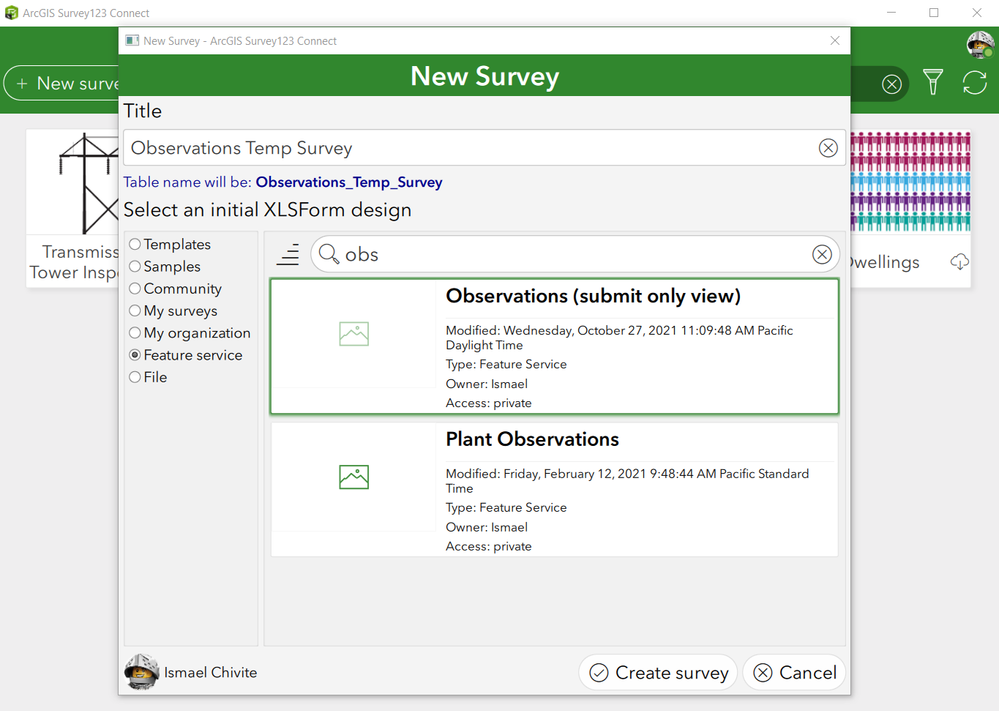Click the filter funnel icon

[x=933, y=82]
